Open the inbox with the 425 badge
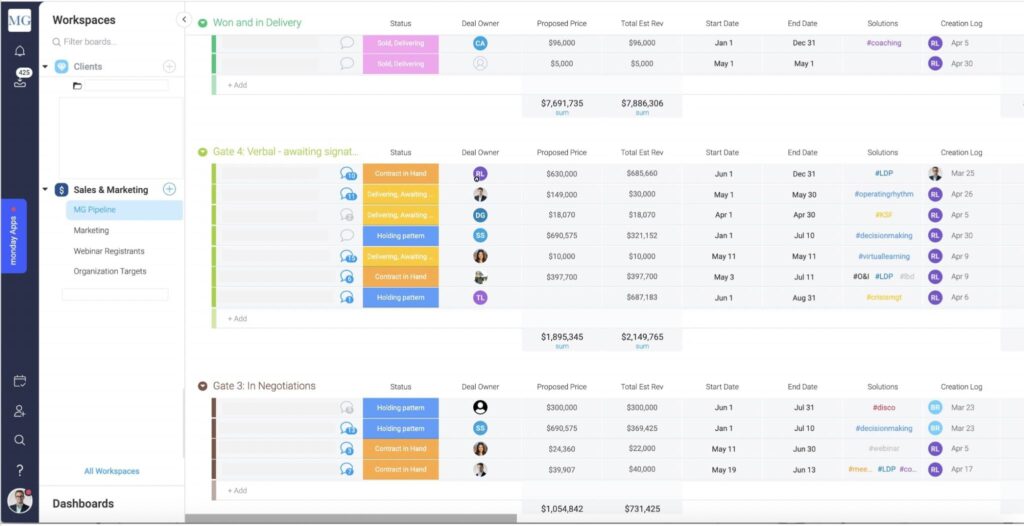Image resolution: width=1024 pixels, height=526 pixels. click(x=19, y=80)
